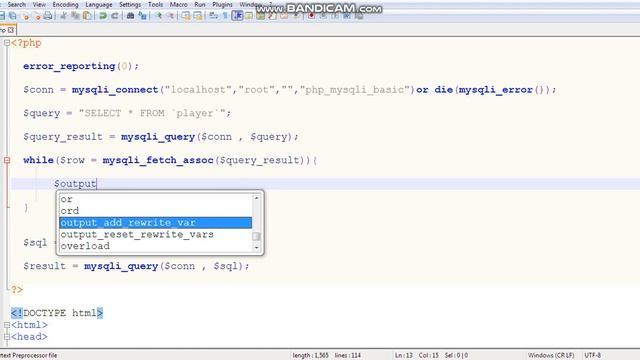Screen dimensions: 640x360
Task: Click the Zoom Out toolbar icon
Action: coord(171,16)
